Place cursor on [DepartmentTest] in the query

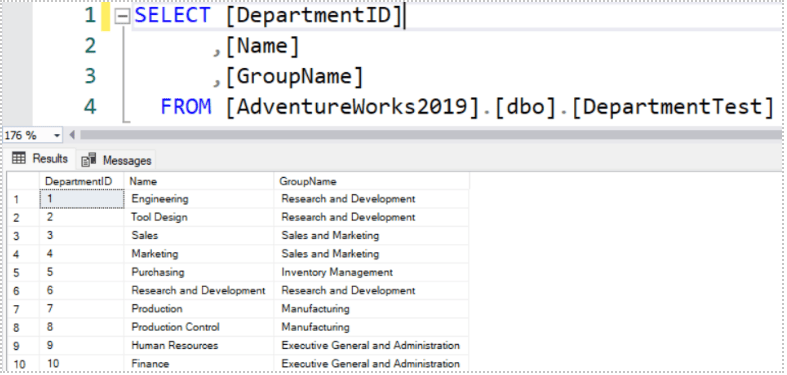coord(673,106)
